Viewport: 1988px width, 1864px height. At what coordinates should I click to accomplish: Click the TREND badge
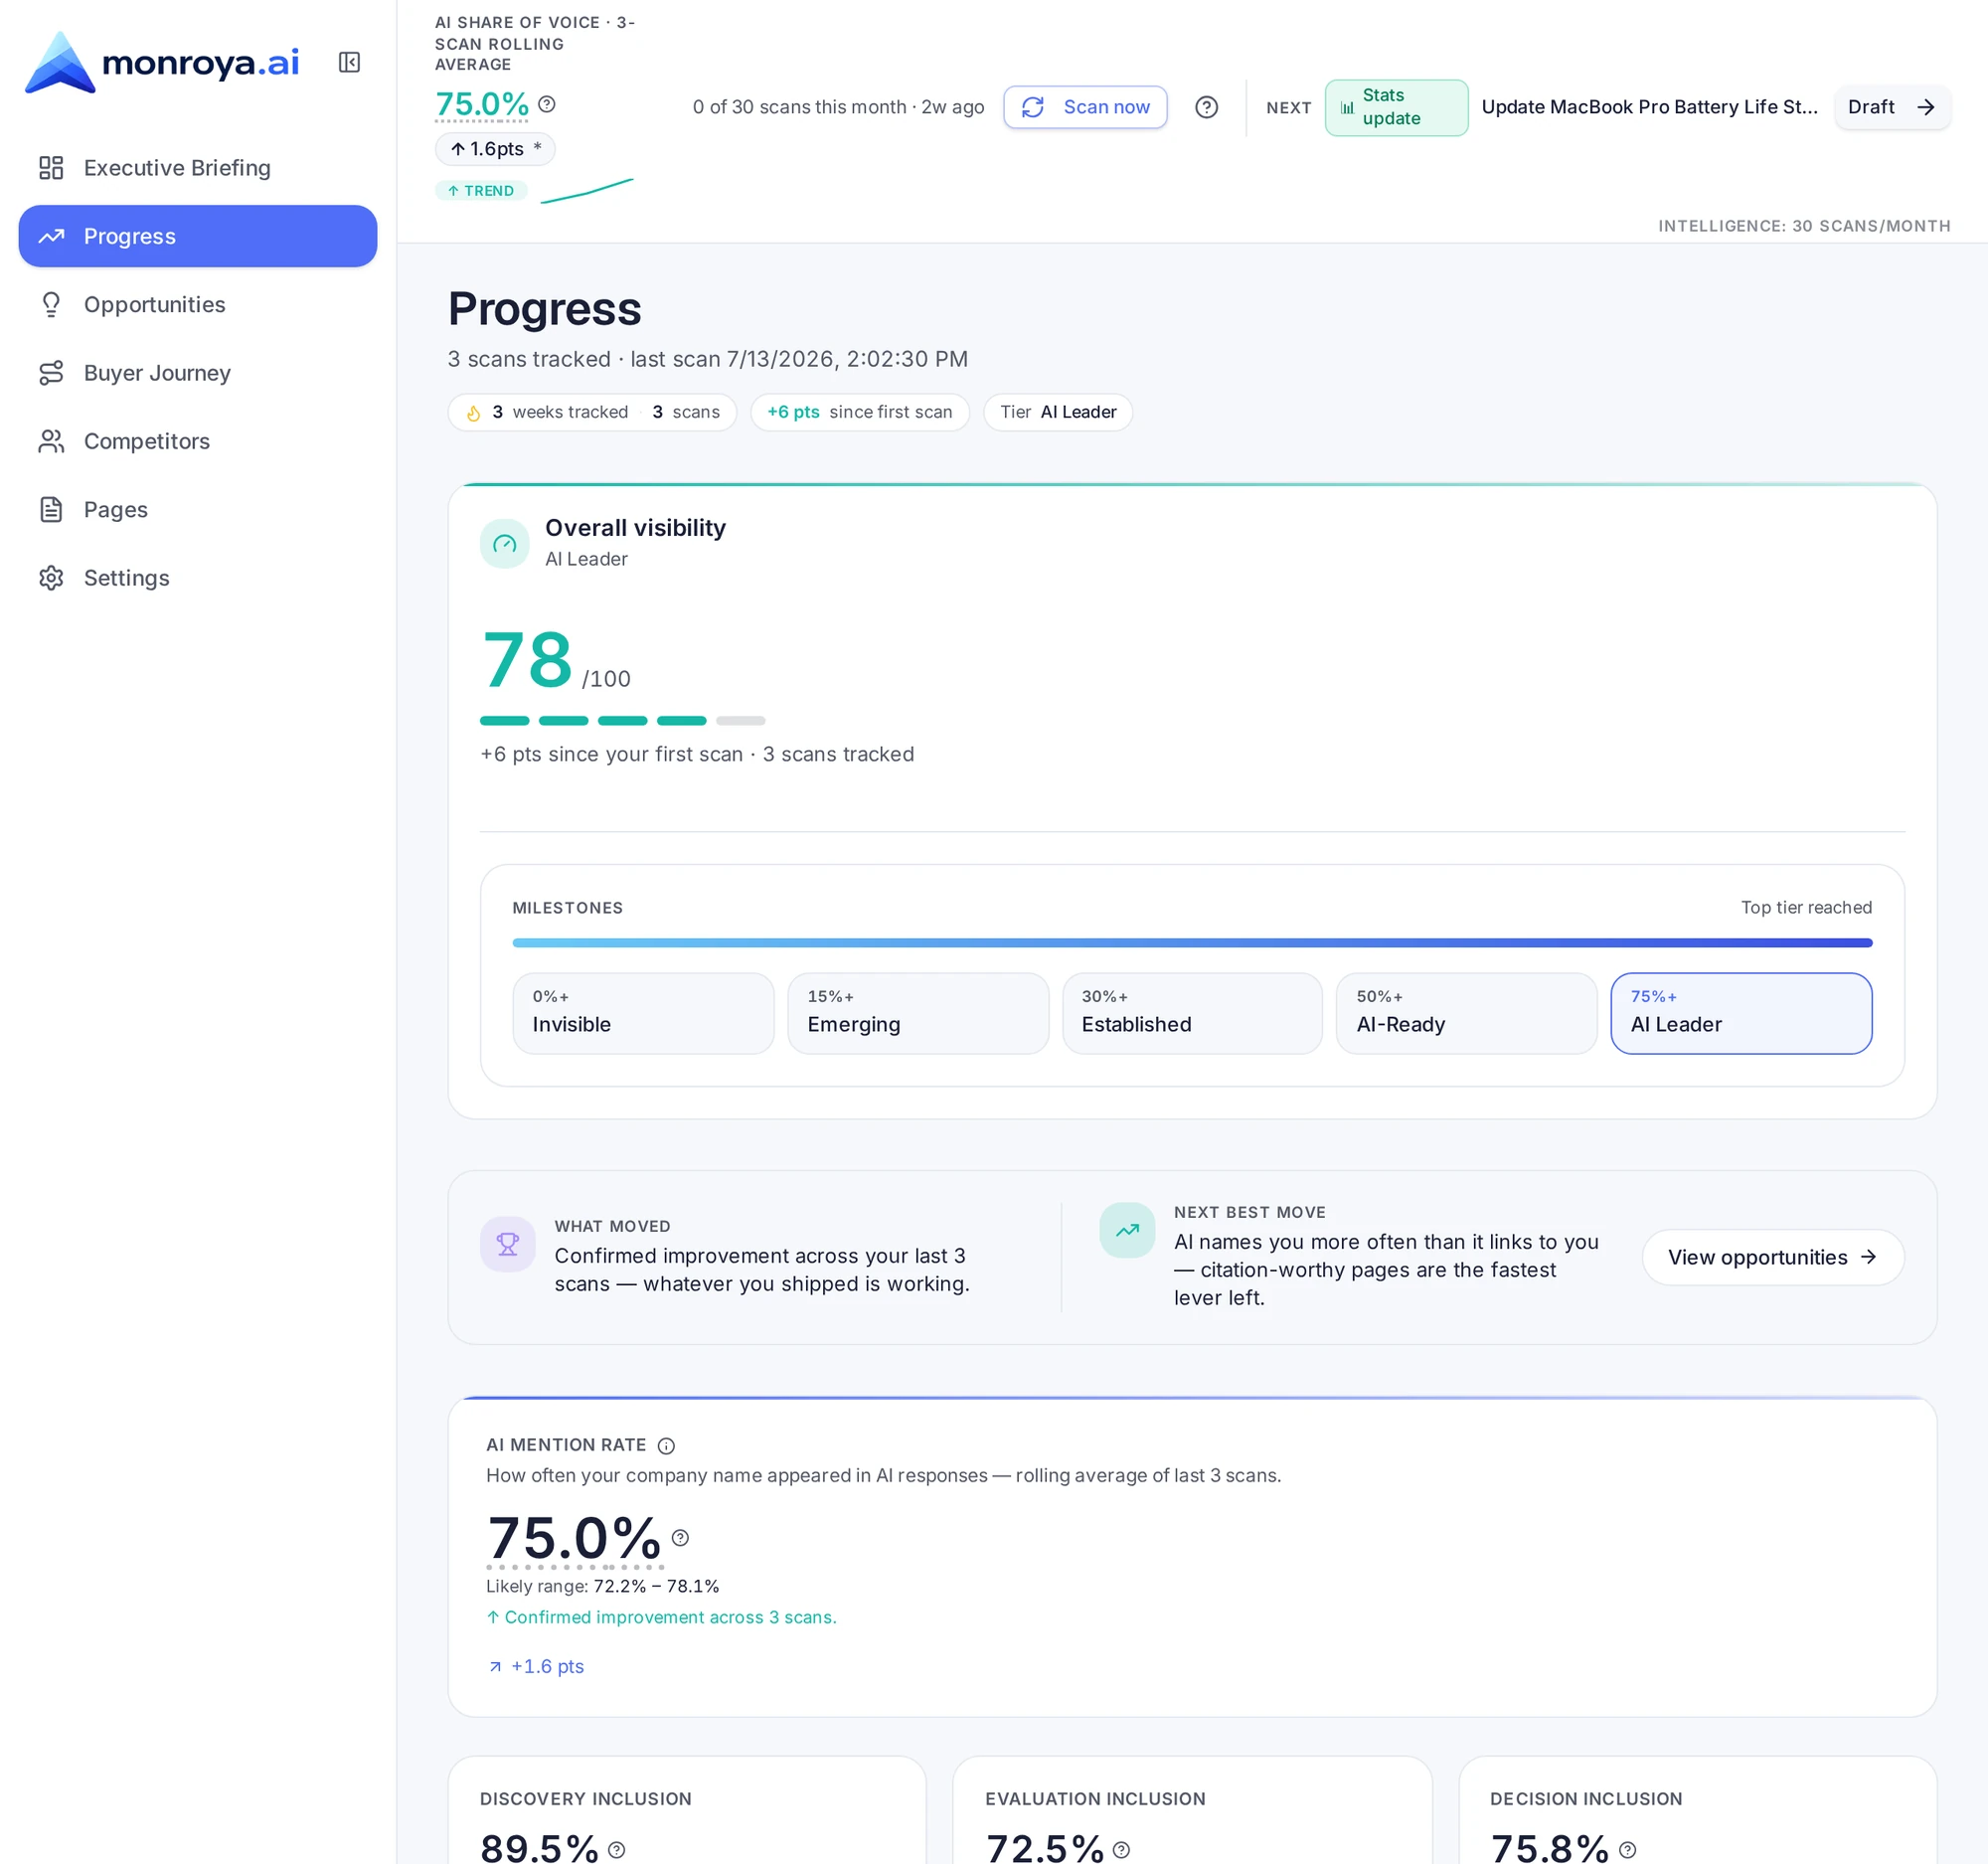point(481,190)
